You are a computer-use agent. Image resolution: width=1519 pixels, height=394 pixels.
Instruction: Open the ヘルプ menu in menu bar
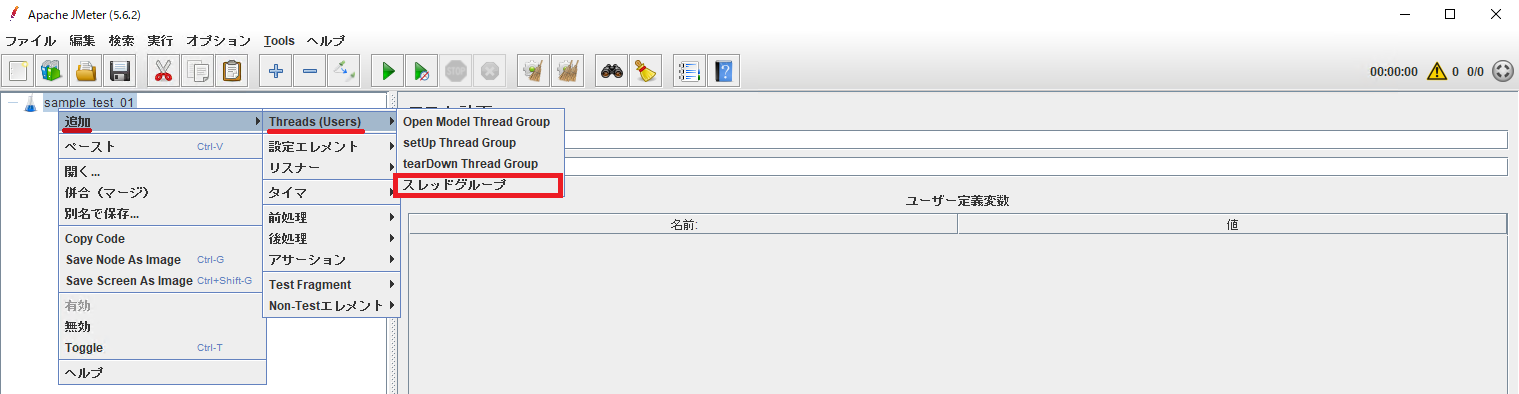coord(325,41)
